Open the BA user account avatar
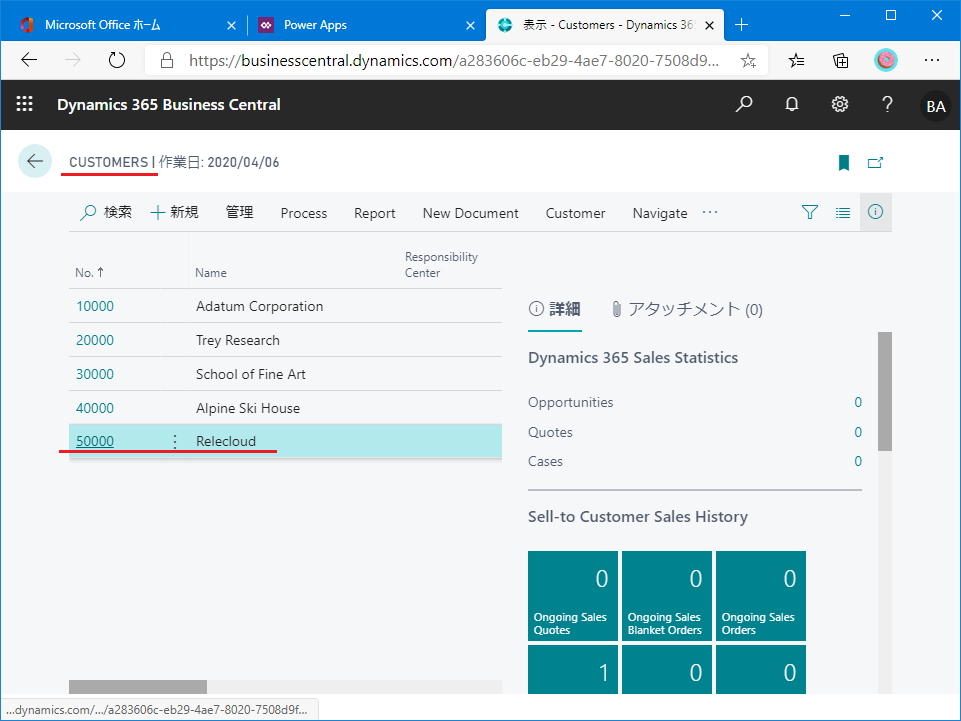Image resolution: width=961 pixels, height=721 pixels. tap(935, 105)
